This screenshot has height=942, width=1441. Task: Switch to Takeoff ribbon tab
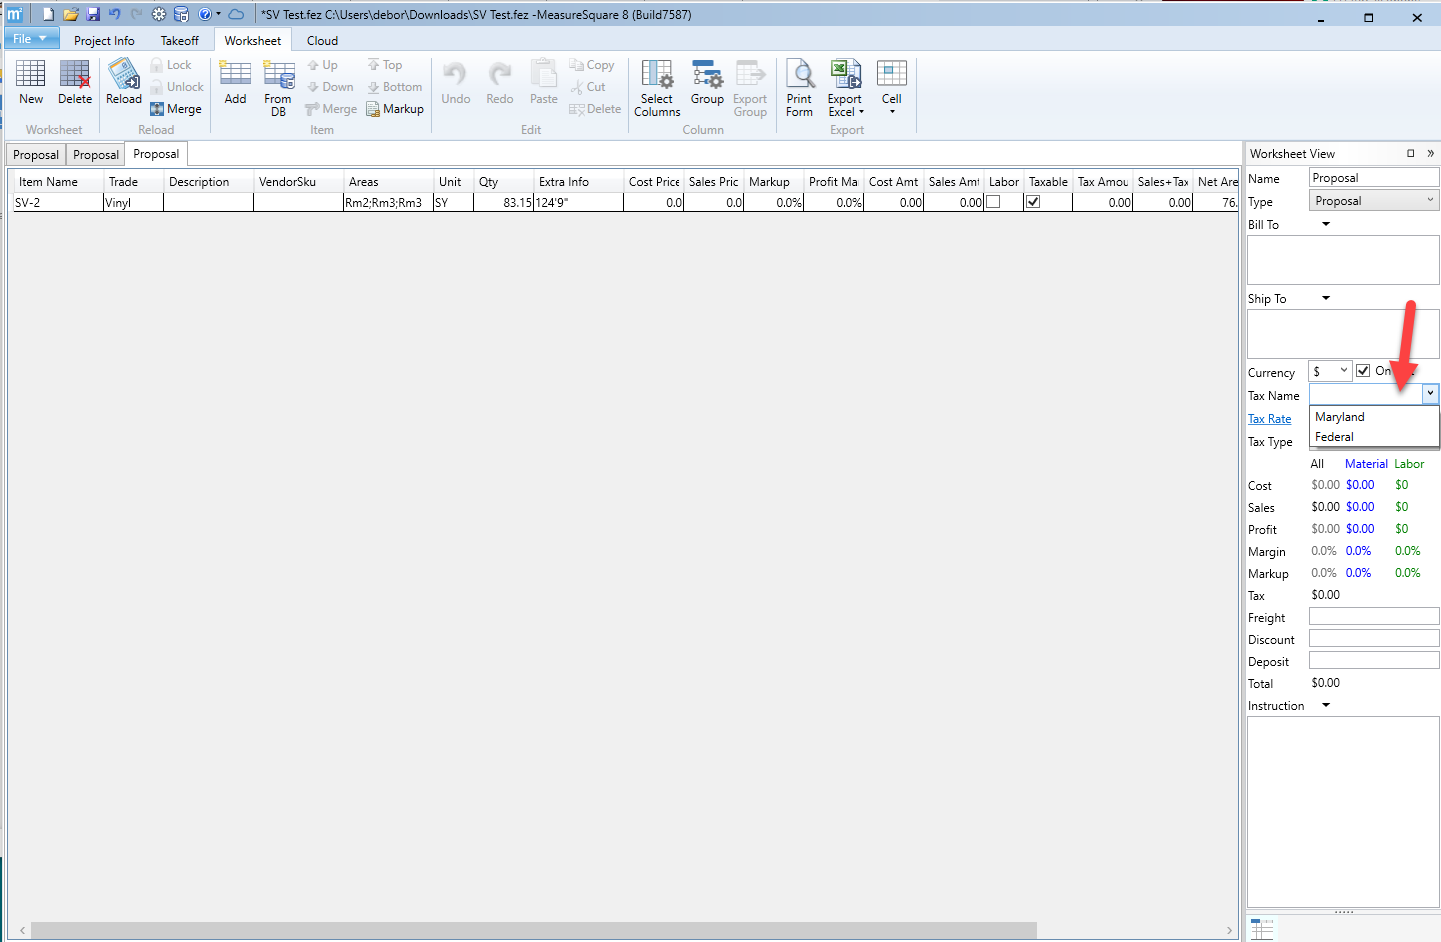[x=180, y=40]
